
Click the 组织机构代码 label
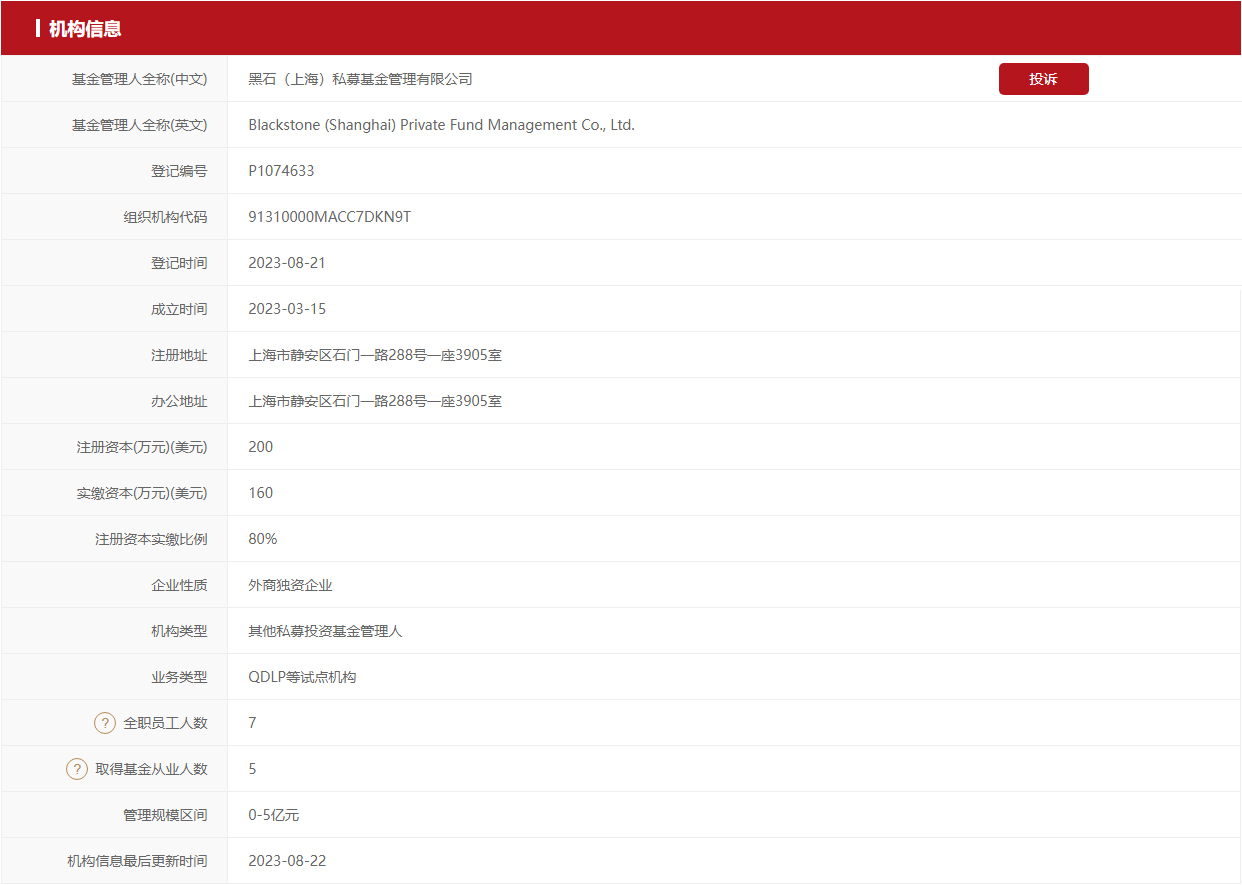coord(166,217)
